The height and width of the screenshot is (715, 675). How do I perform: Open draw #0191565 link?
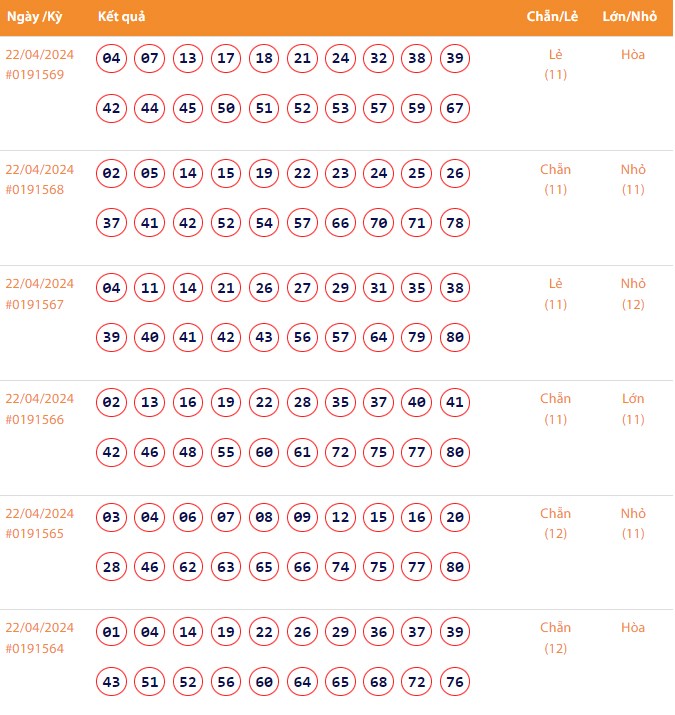click(35, 534)
